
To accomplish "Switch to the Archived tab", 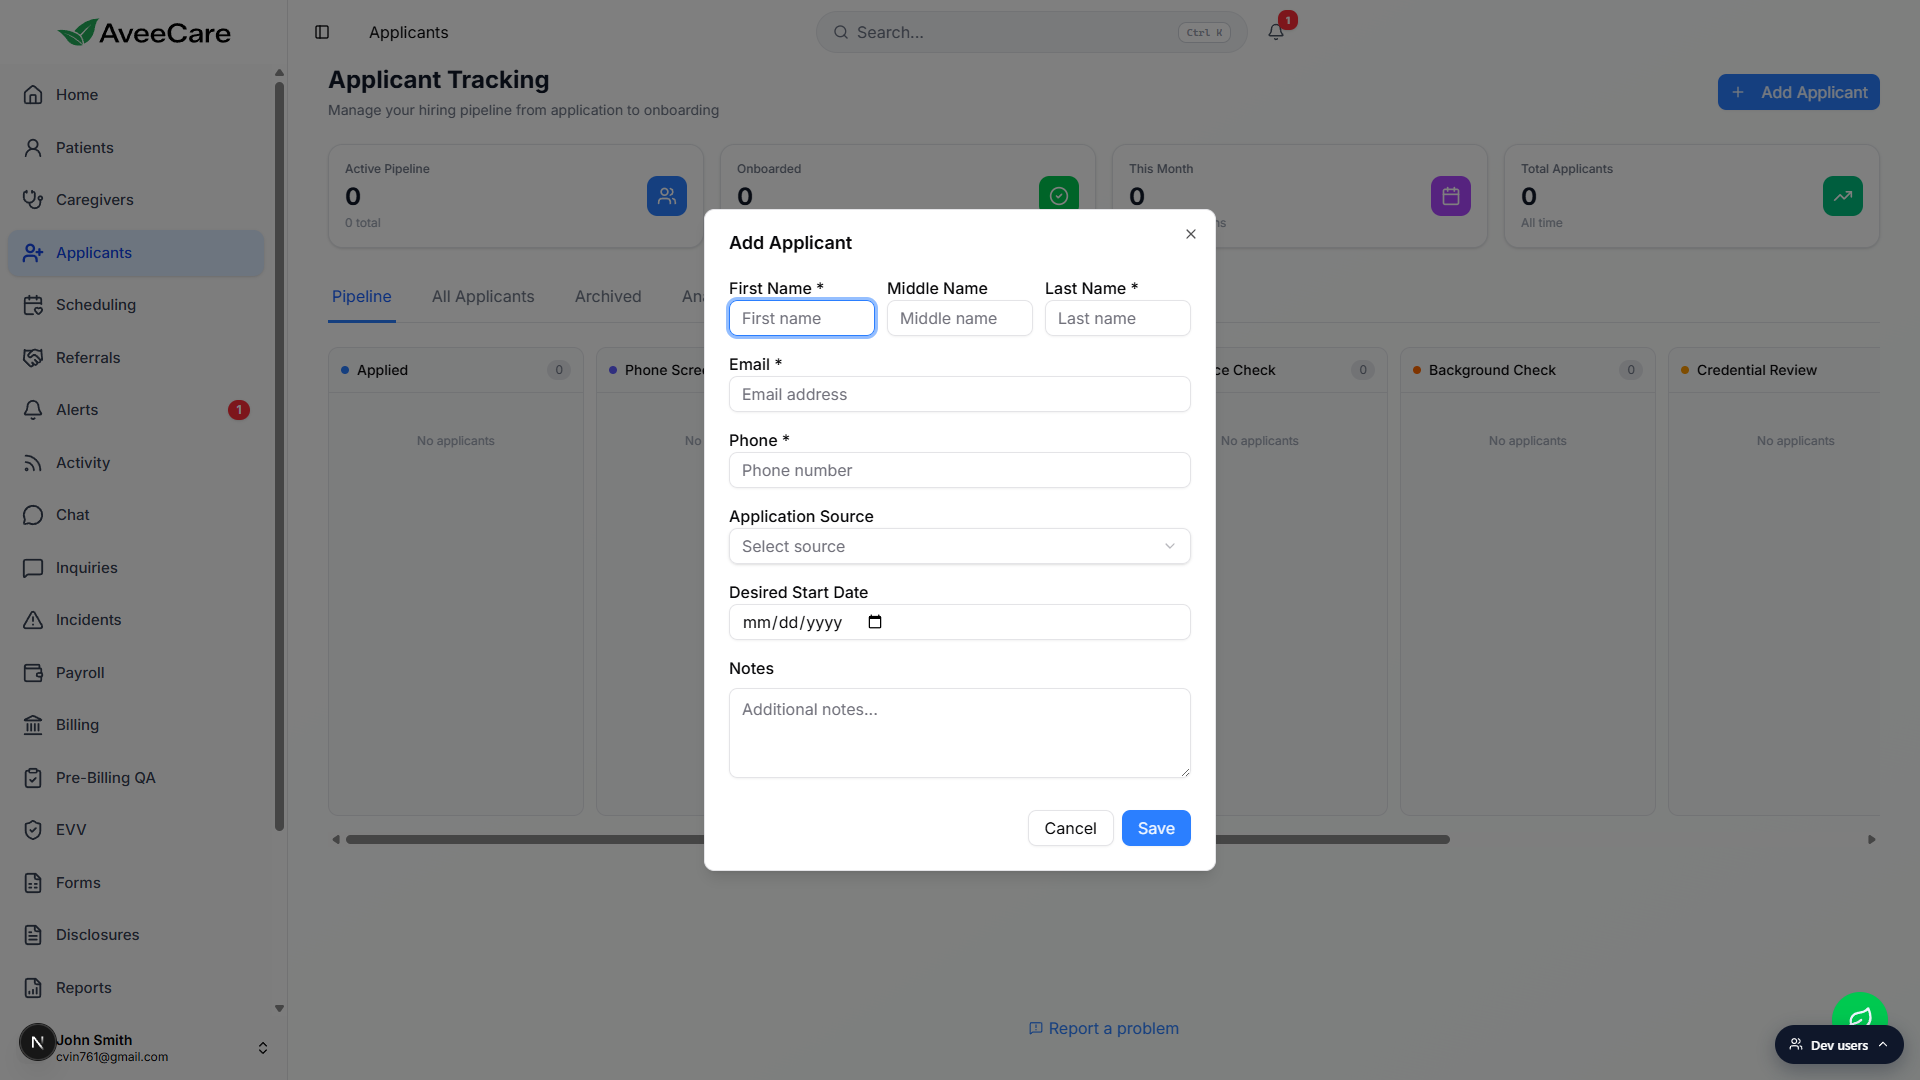I will pyautogui.click(x=608, y=297).
